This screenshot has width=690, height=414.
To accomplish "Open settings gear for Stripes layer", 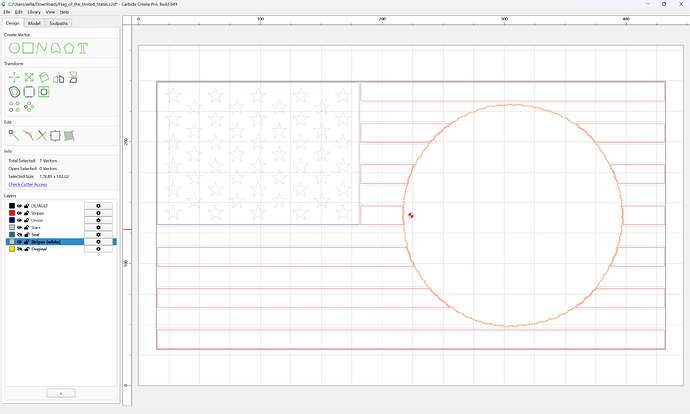I will click(x=98, y=213).
